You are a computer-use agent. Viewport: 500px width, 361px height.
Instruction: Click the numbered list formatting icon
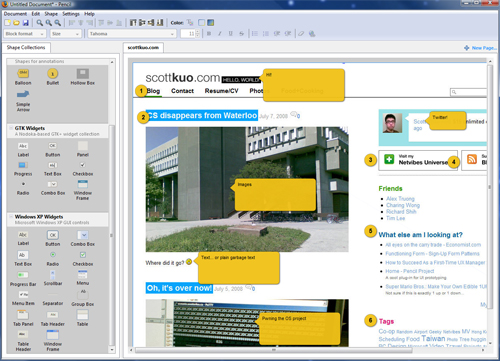pos(266,33)
